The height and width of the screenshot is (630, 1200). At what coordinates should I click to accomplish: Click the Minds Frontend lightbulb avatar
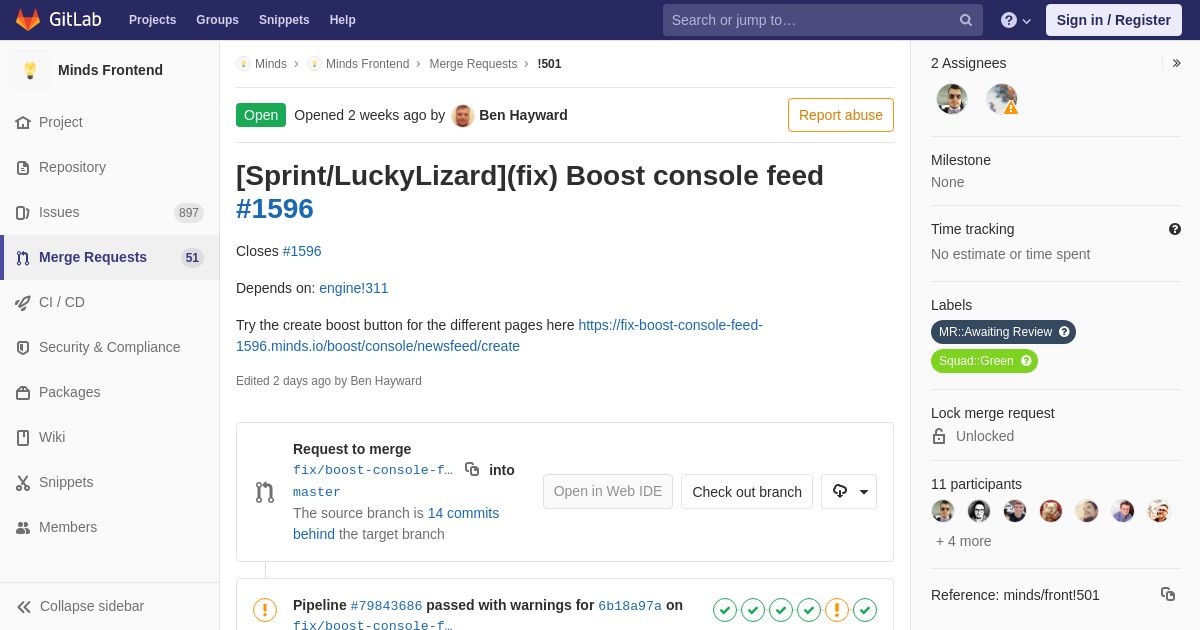coord(30,70)
